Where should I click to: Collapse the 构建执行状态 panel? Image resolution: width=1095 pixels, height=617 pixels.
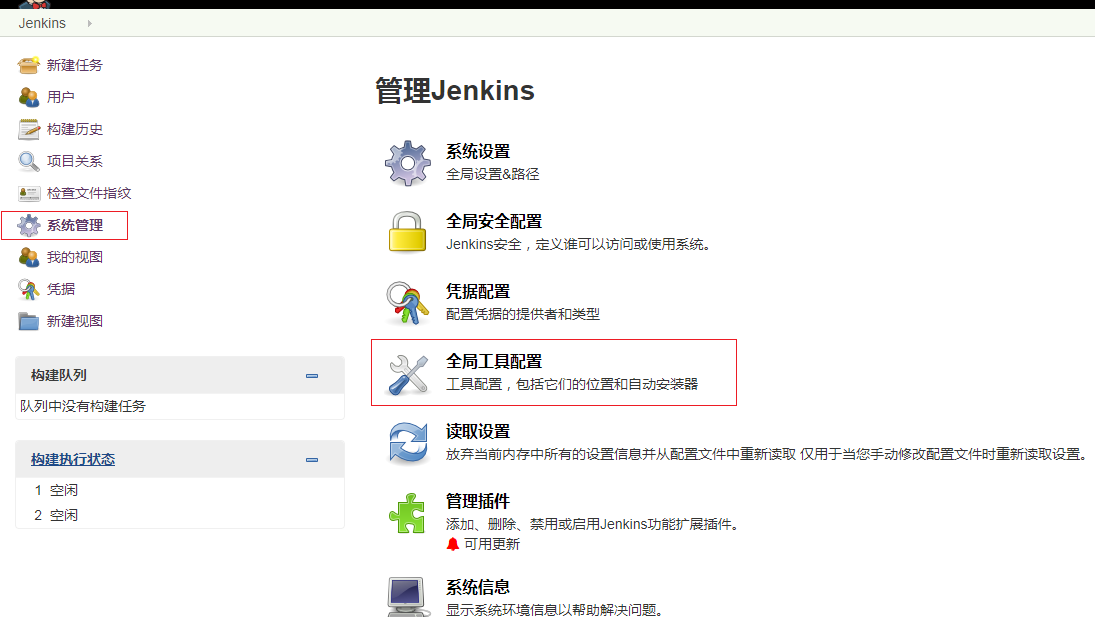pyautogui.click(x=312, y=459)
